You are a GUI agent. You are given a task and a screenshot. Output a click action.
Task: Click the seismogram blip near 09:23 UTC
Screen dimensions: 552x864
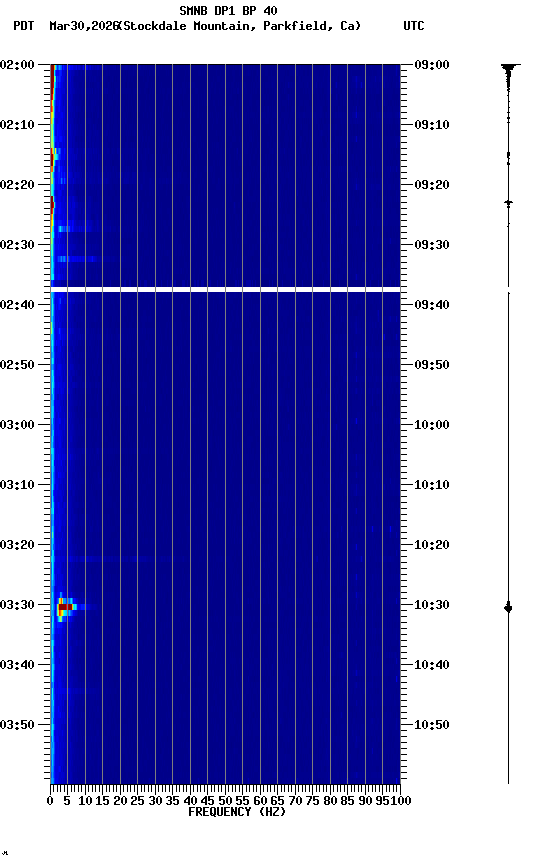pos(508,203)
